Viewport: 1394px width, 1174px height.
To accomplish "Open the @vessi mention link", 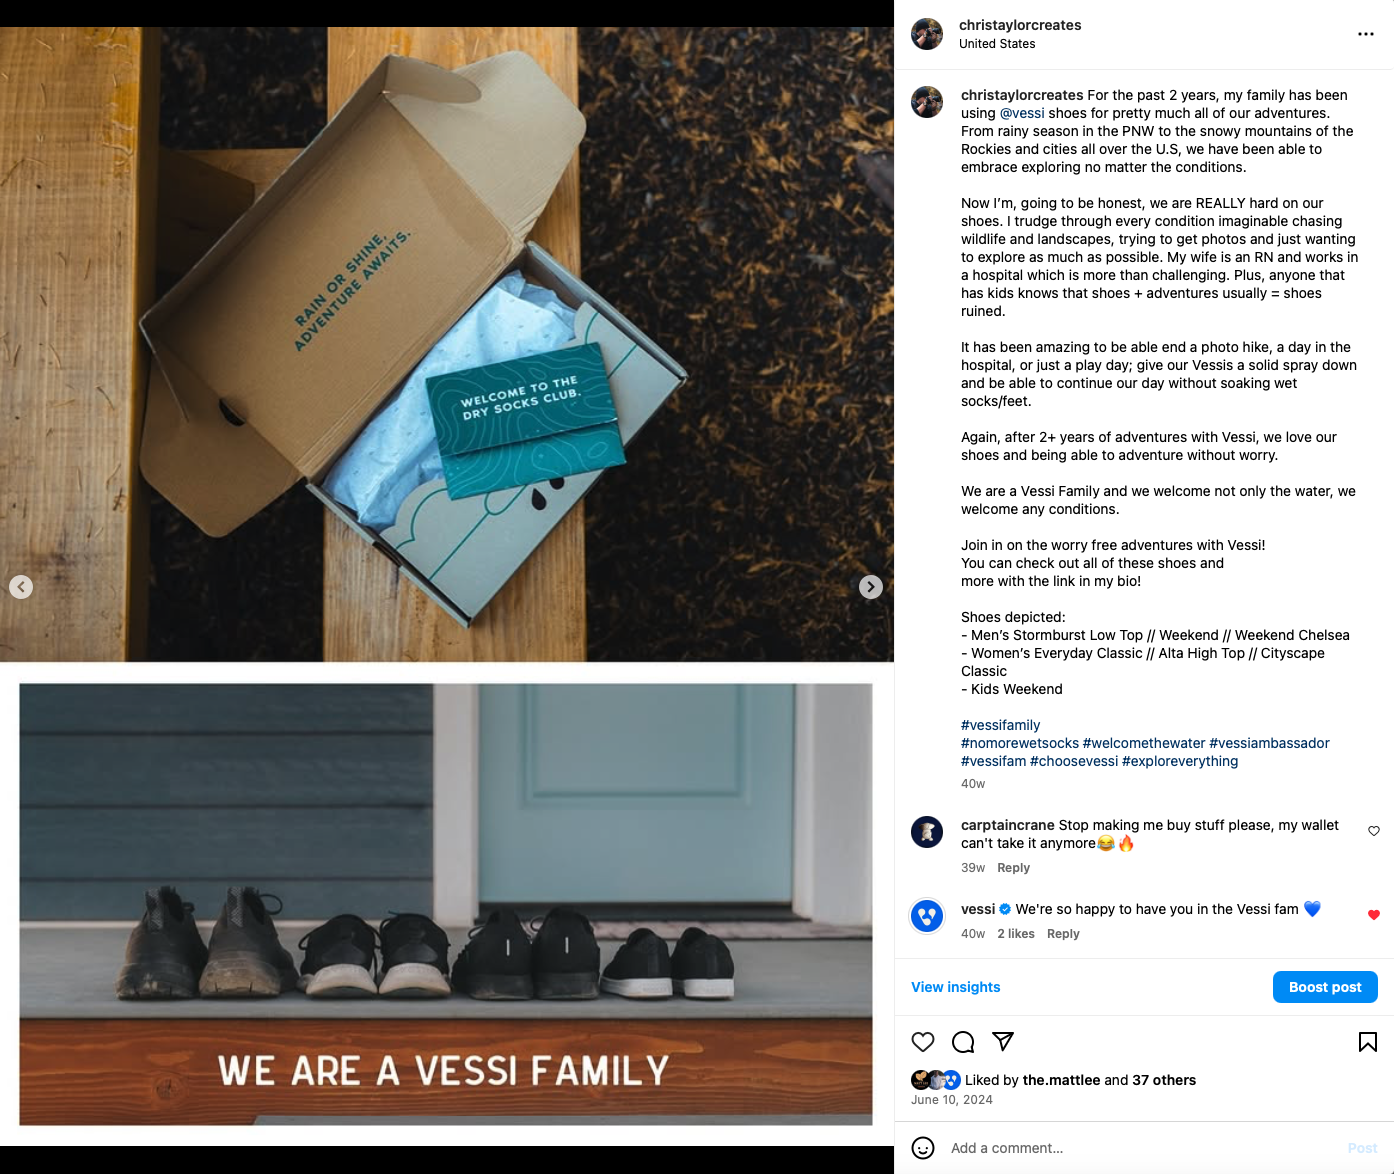I will point(1022,113).
